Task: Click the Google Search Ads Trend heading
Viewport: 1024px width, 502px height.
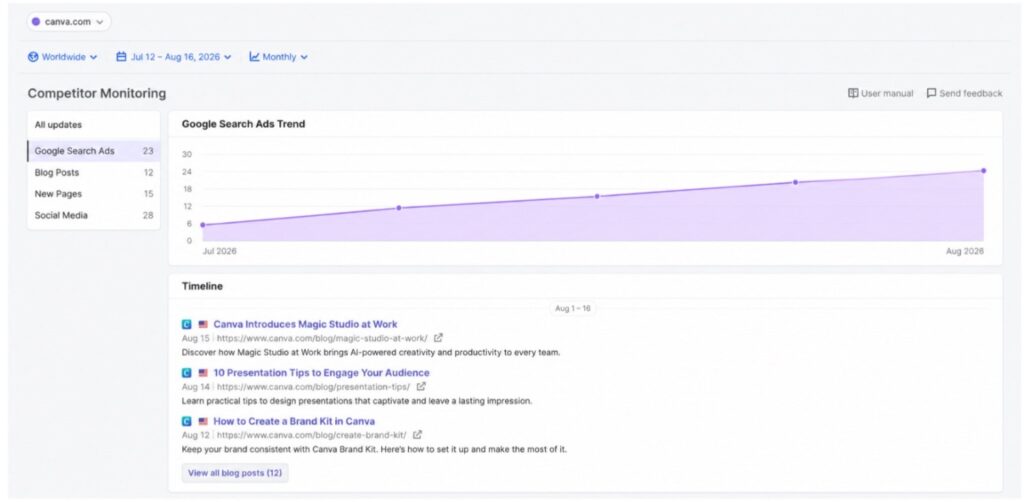Action: [x=244, y=124]
